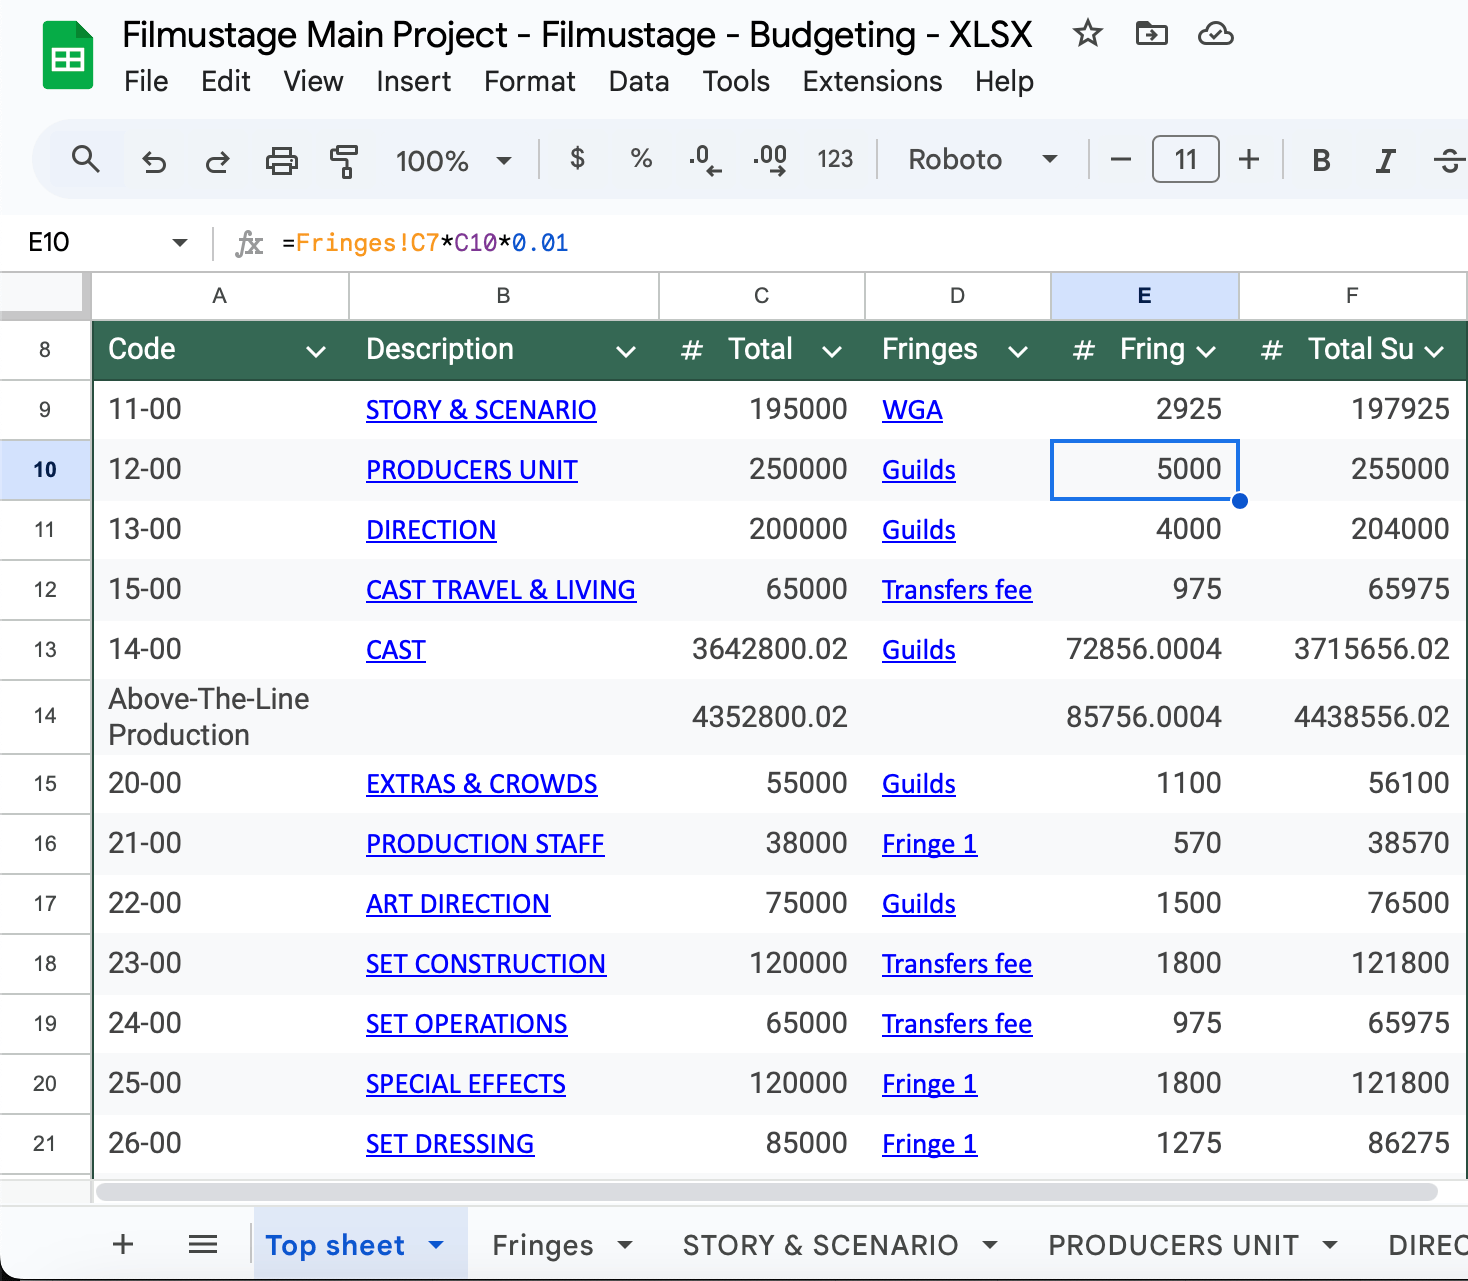
Task: Open the File menu
Action: click(146, 81)
